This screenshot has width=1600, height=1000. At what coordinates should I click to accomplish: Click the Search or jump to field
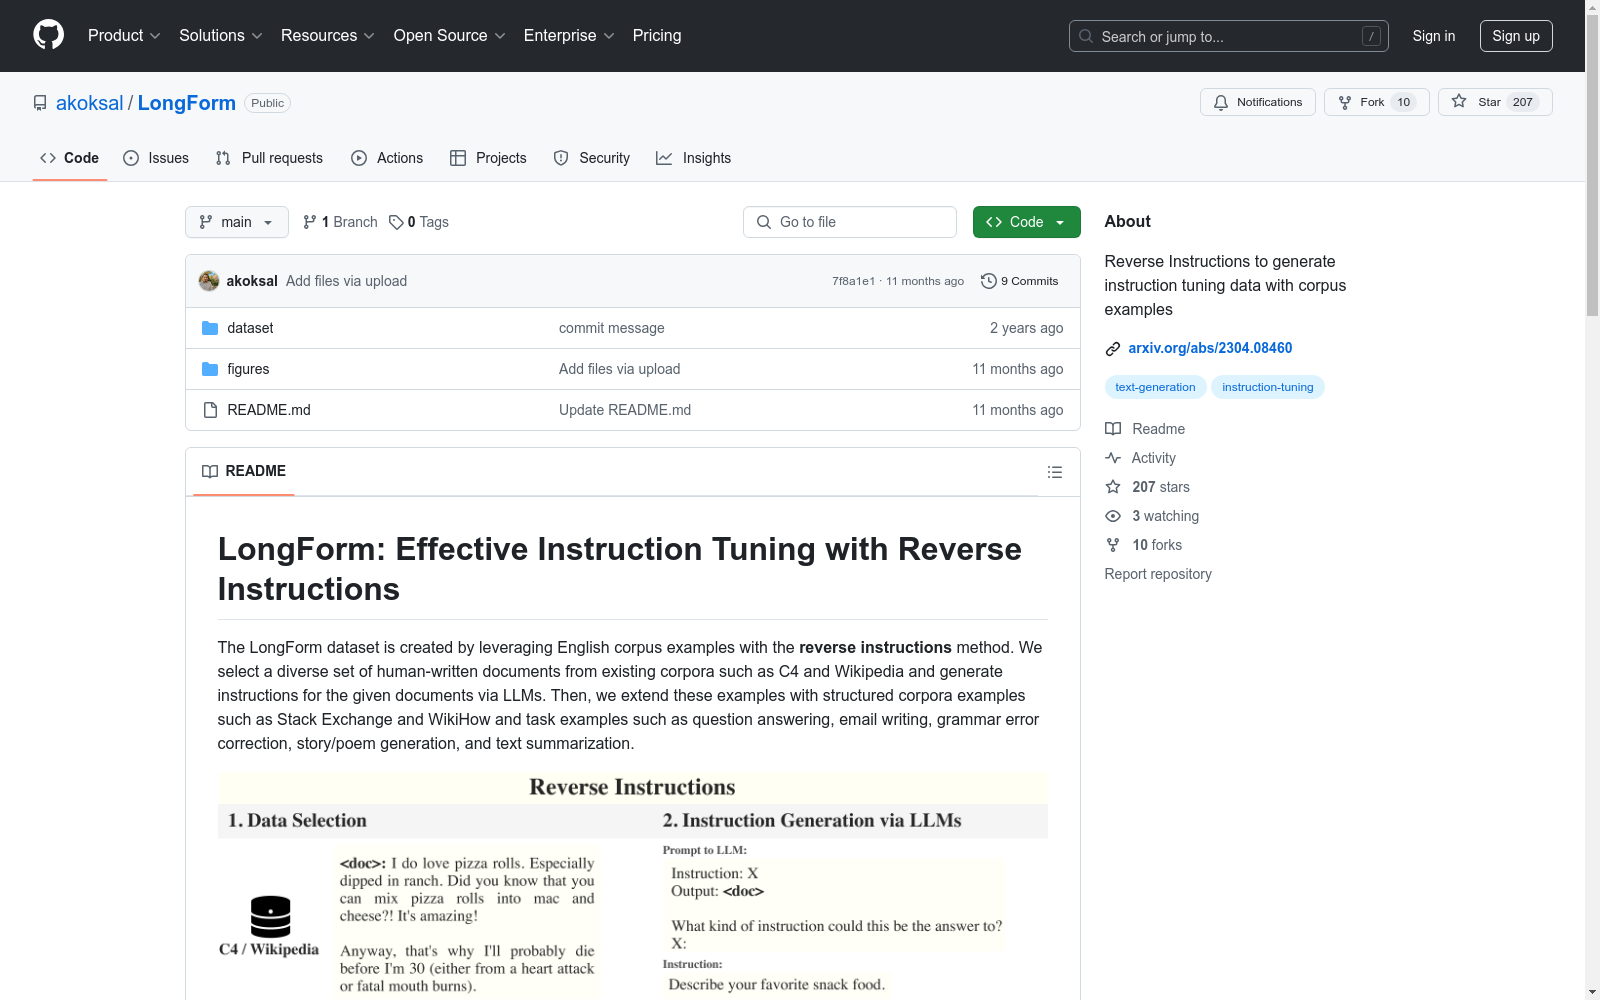click(1229, 36)
